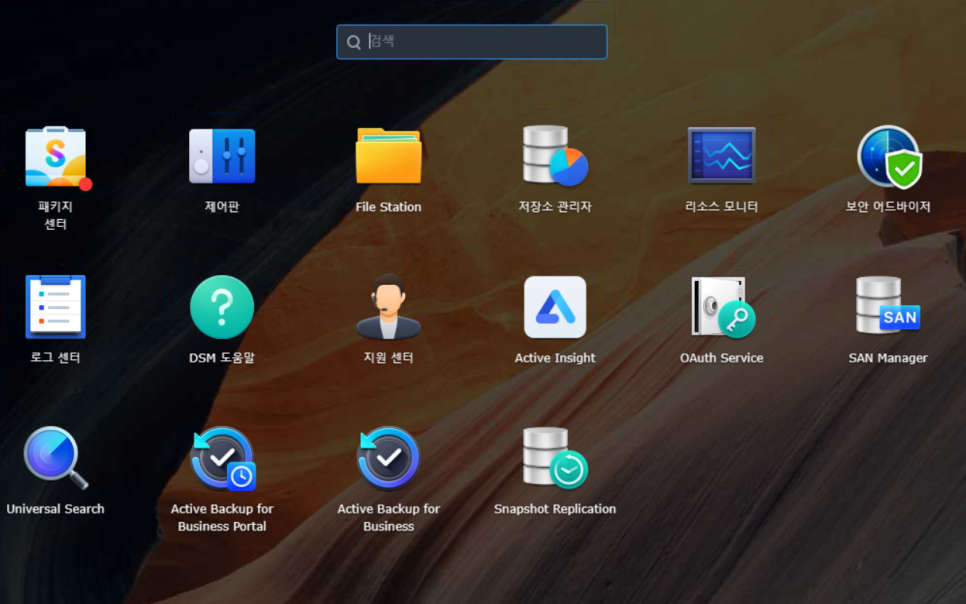Click the "File Station" label text
The height and width of the screenshot is (604, 966).
click(388, 207)
